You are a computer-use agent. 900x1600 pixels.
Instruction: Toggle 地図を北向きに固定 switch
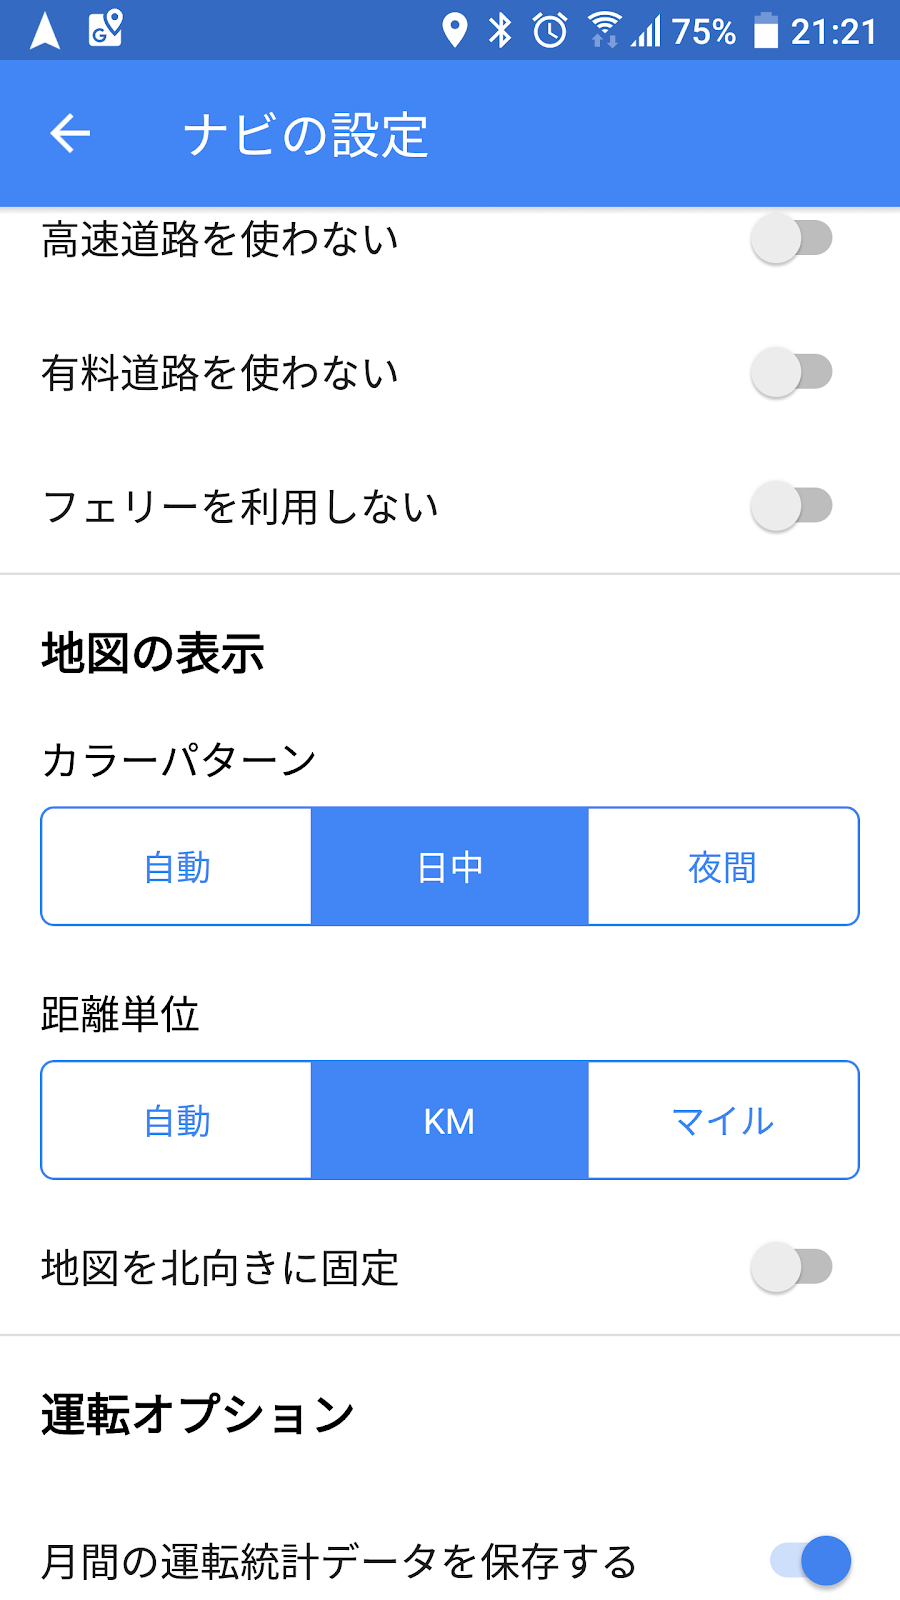tap(792, 1268)
